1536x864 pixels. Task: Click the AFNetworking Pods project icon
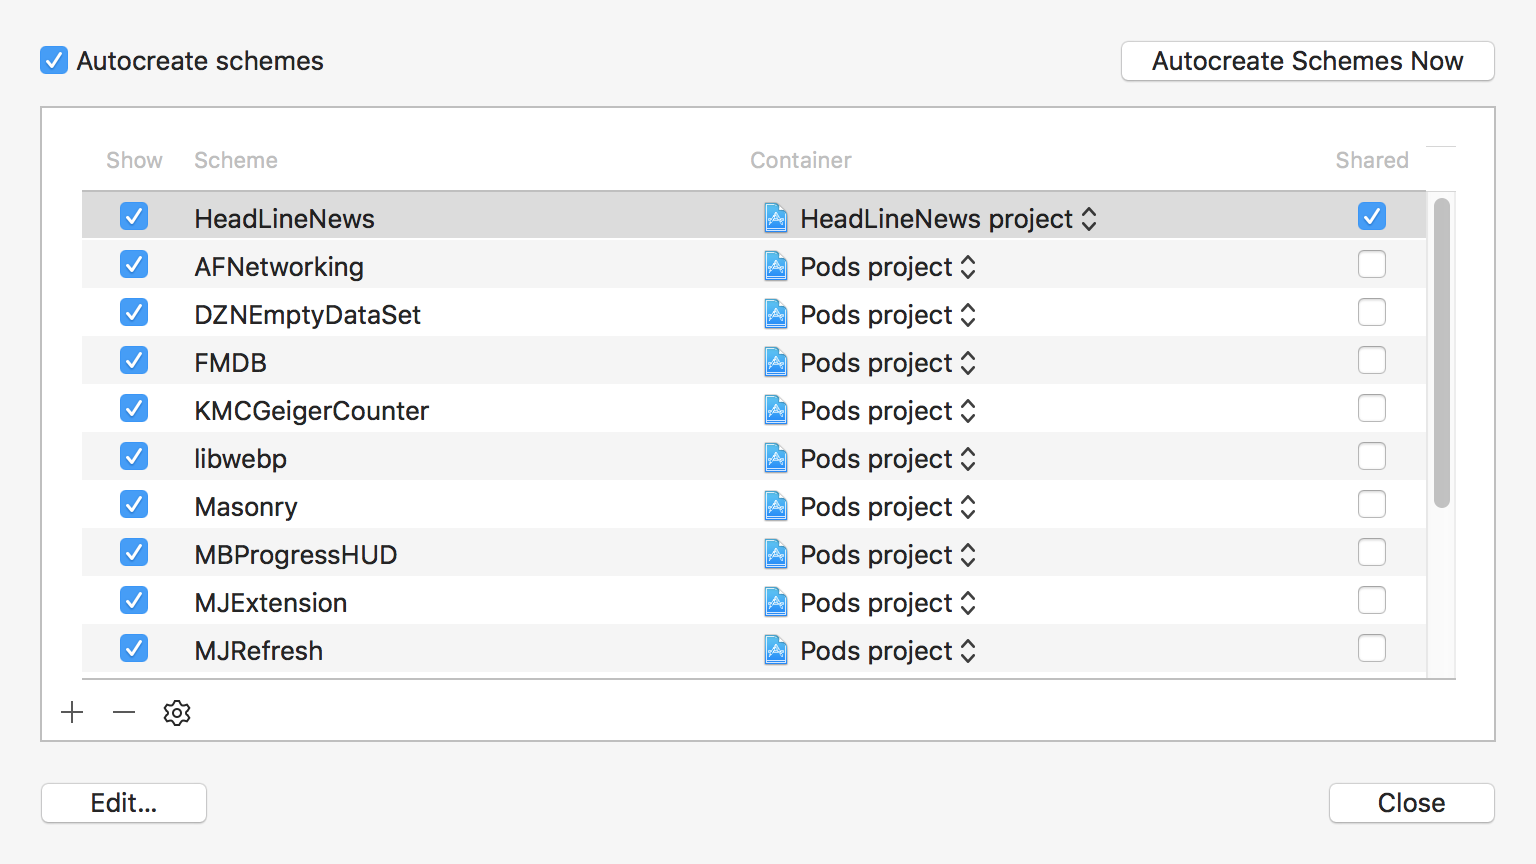tap(776, 266)
